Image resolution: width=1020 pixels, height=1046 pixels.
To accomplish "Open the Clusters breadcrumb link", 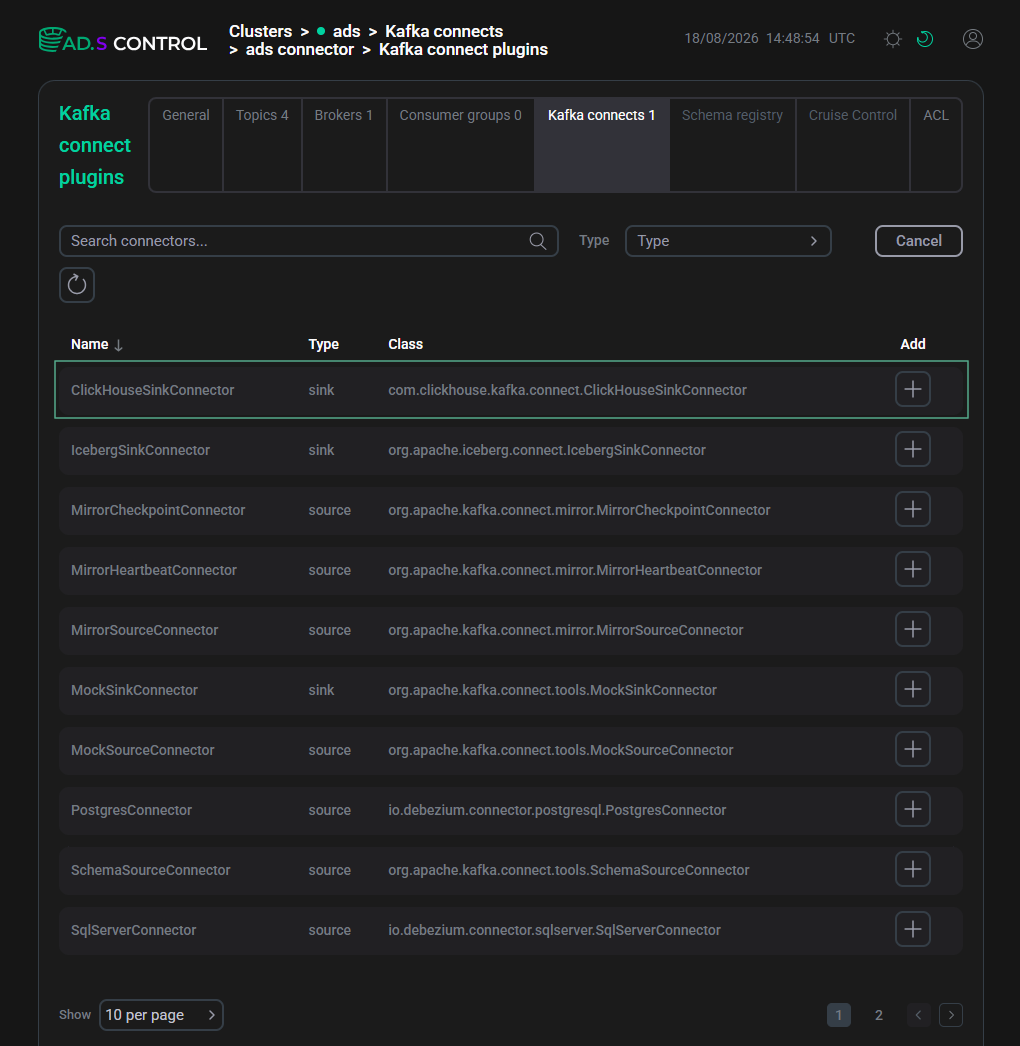I will (x=260, y=31).
